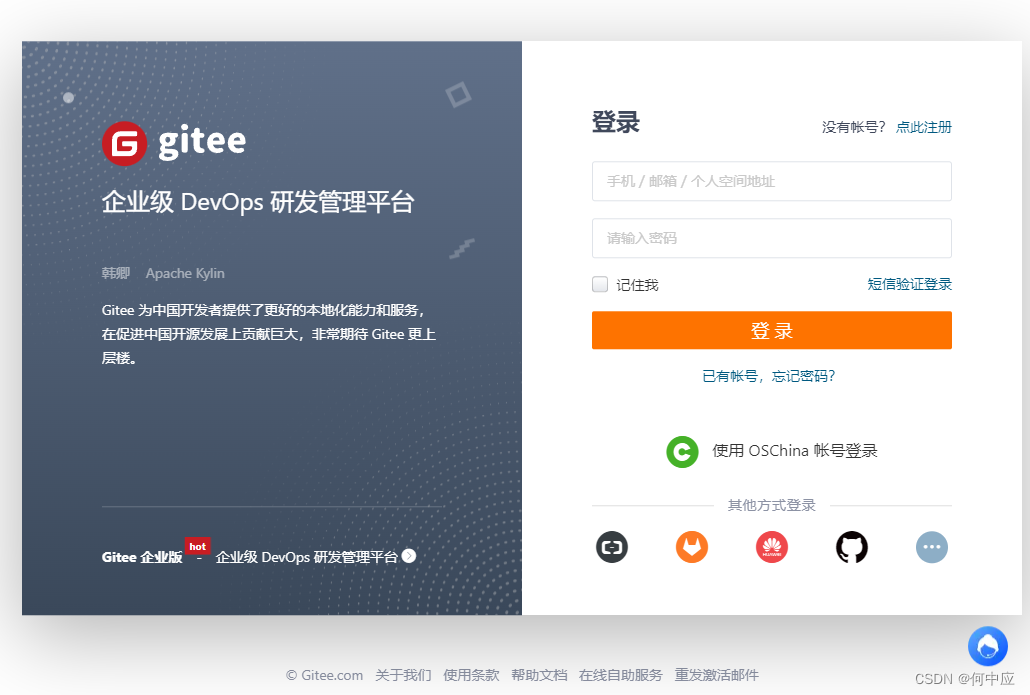Show more login methods ellipsis icon
Screen dimensions: 1030x695
pos(932,547)
